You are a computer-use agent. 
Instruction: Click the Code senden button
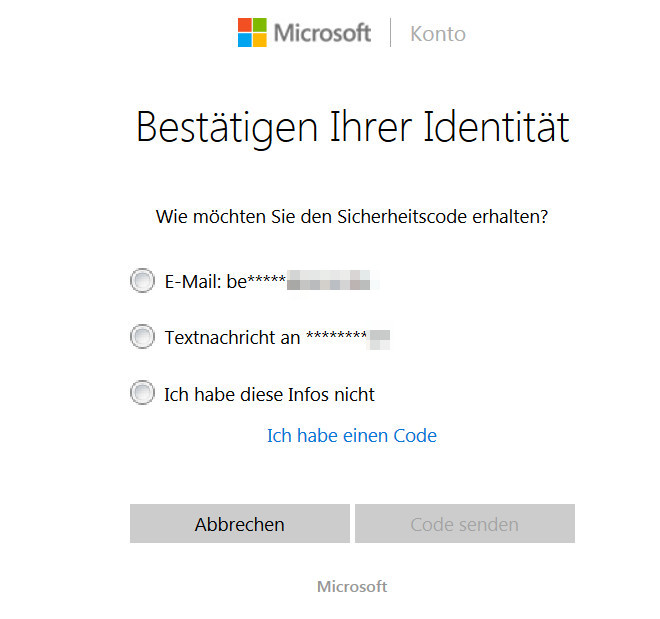point(465,523)
